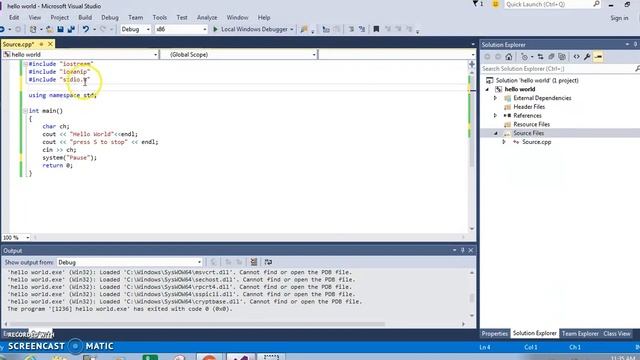Viewport: 640px width, 360px height.
Task: Click the yellow feedback smiley icon
Action: [496, 4]
